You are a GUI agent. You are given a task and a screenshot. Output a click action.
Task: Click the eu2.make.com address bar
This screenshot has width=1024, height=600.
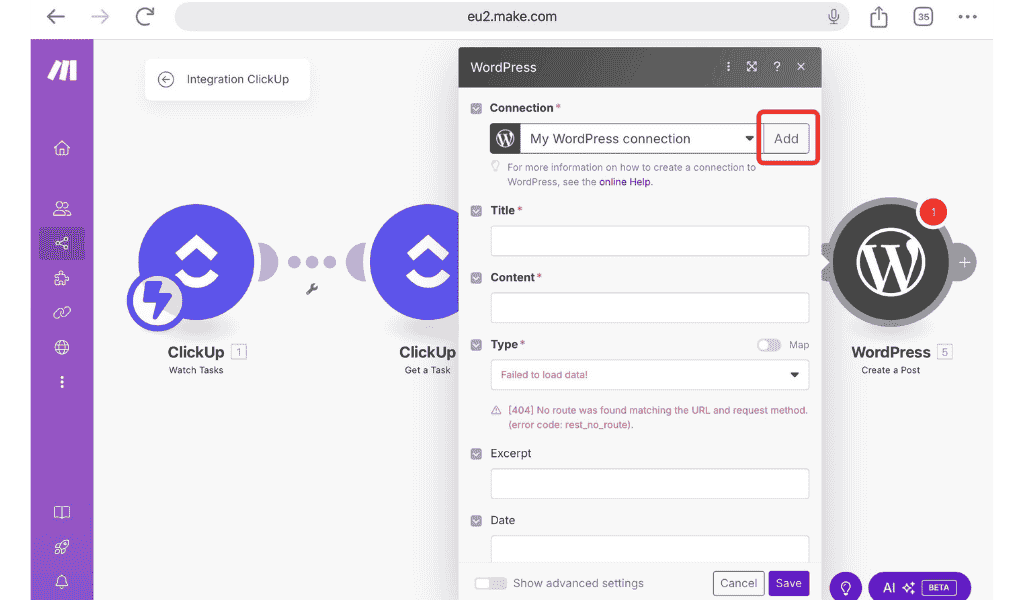point(512,16)
